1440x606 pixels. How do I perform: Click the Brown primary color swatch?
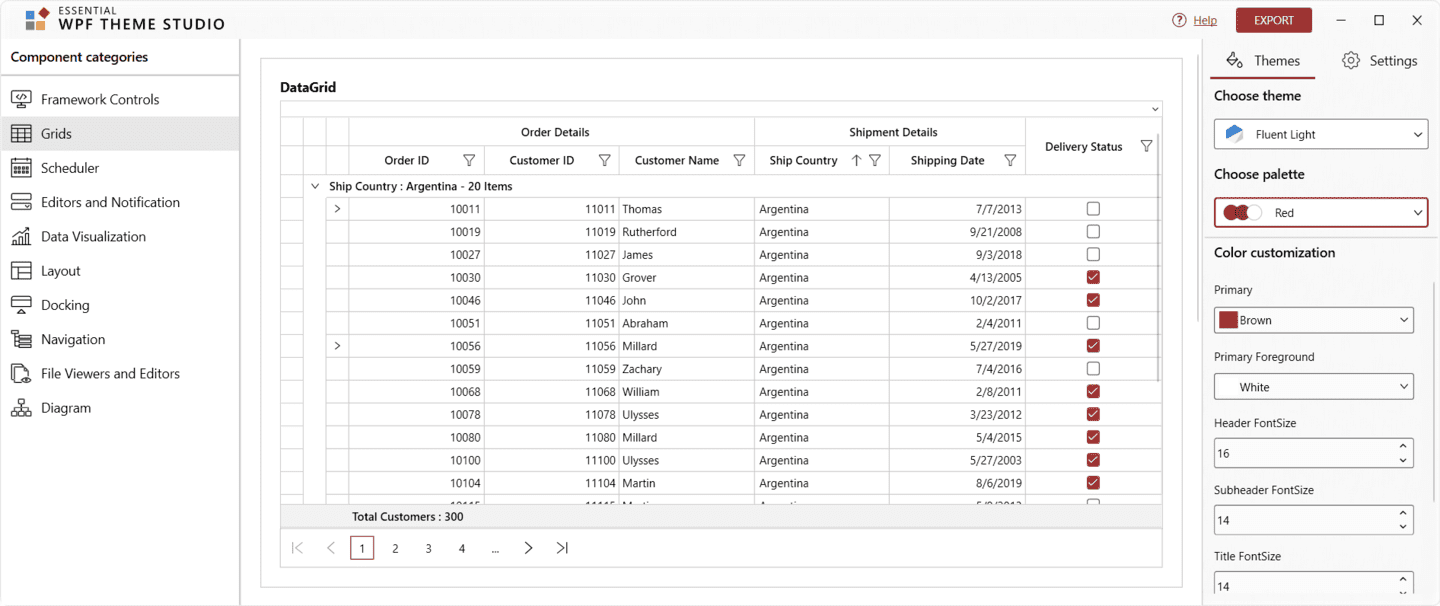[x=1228, y=321]
